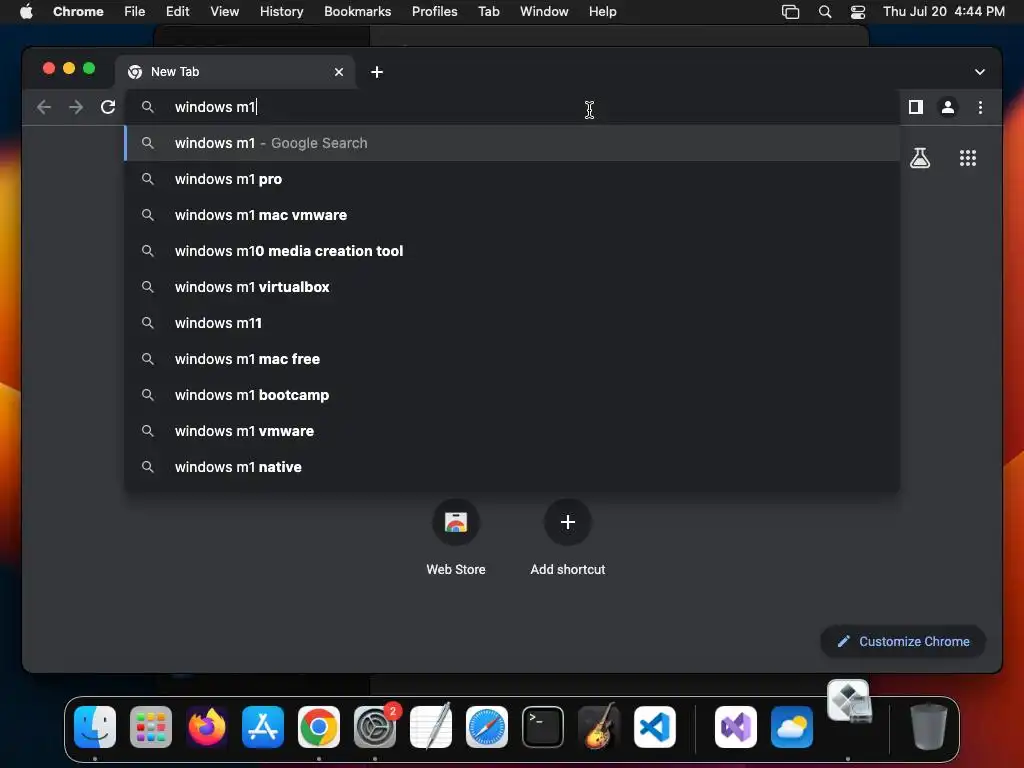Open the Boot Camp Assistant dock icon
Image resolution: width=1024 pixels, height=768 pixels.
[x=849, y=702]
